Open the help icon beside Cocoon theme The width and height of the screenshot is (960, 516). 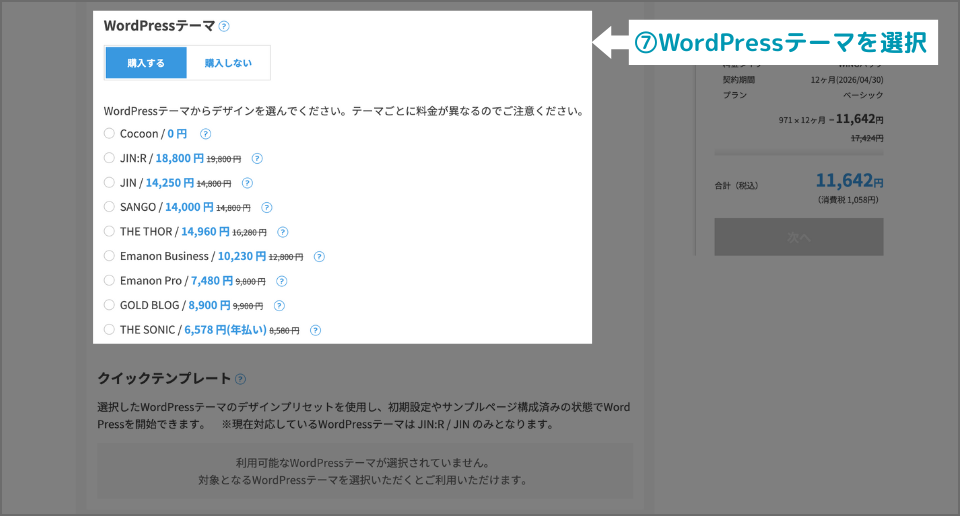[205, 133]
